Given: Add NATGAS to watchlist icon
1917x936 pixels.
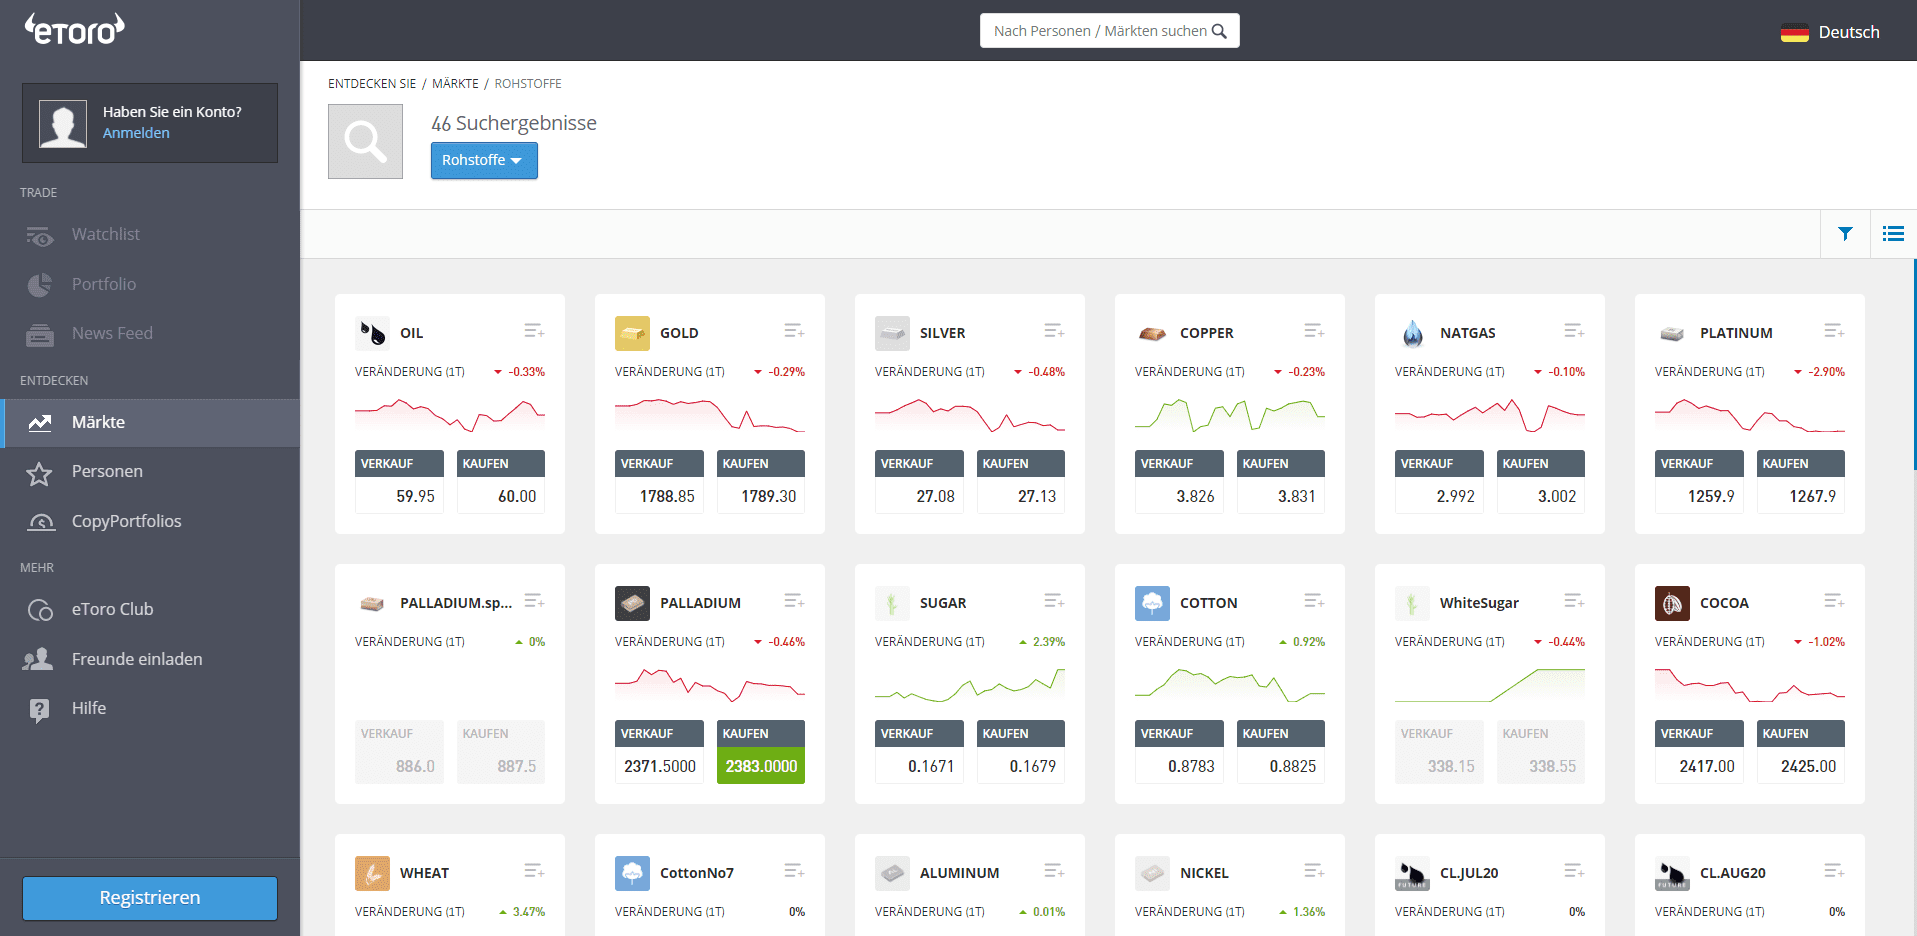Looking at the screenshot, I should [x=1574, y=331].
